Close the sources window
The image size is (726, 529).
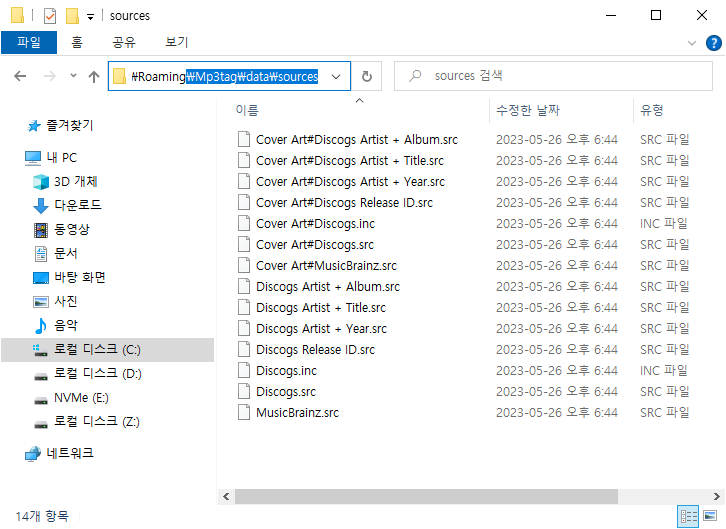(701, 15)
